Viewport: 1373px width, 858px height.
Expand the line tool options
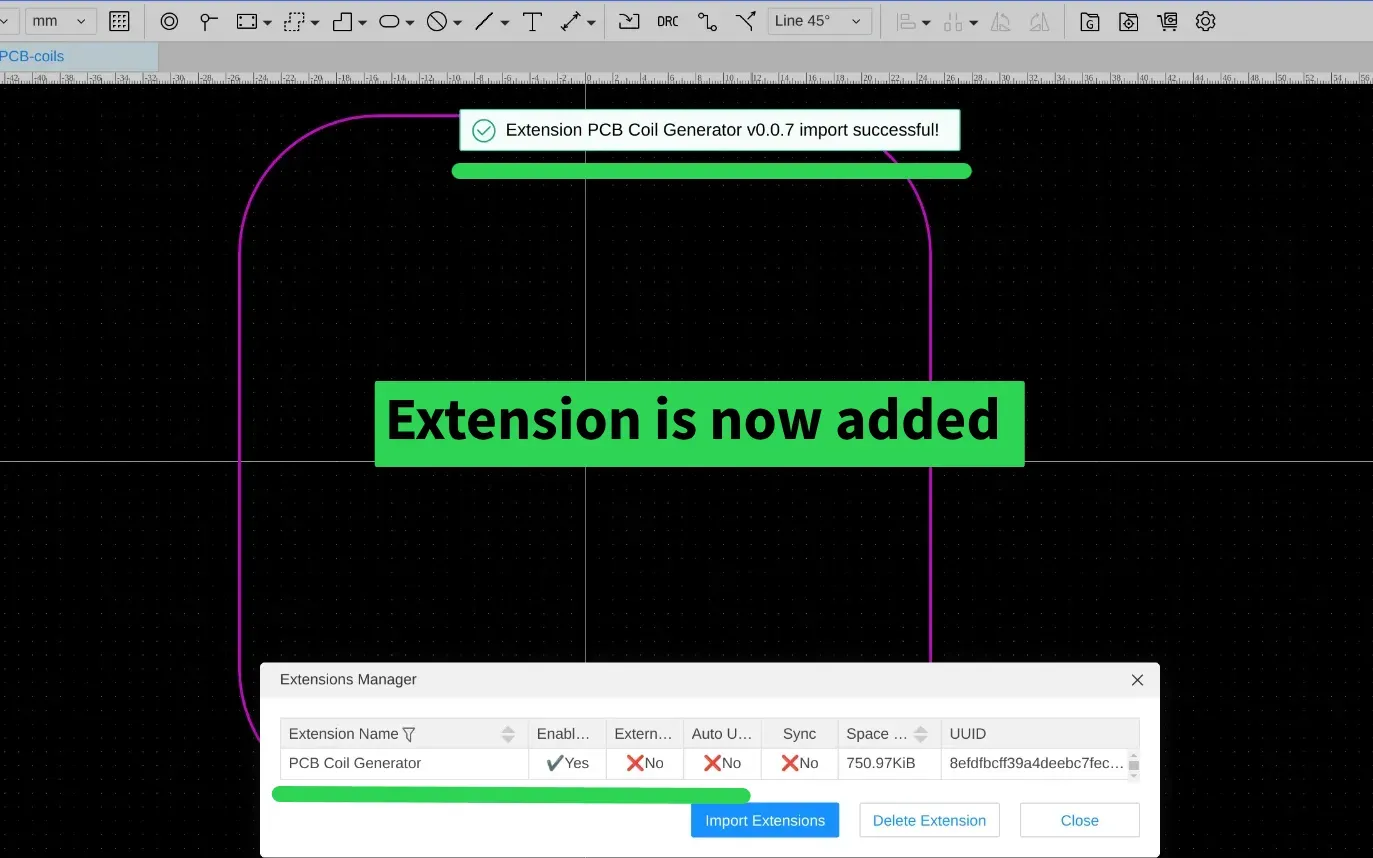point(505,22)
